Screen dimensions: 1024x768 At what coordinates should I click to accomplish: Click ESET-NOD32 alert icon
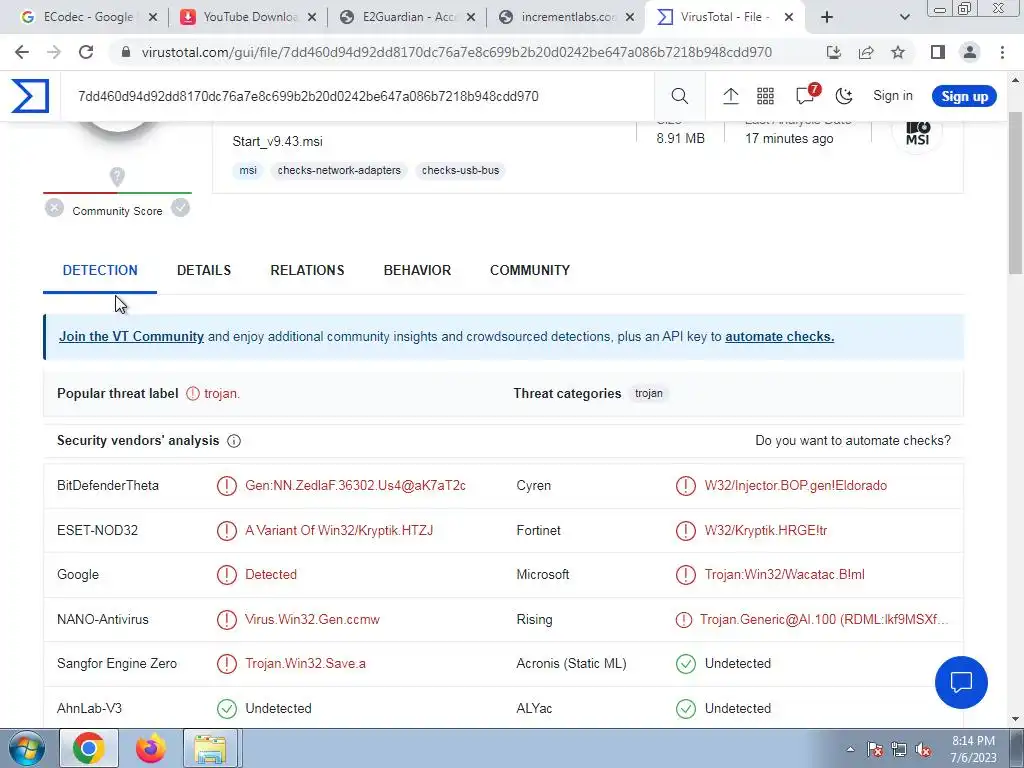point(227,530)
